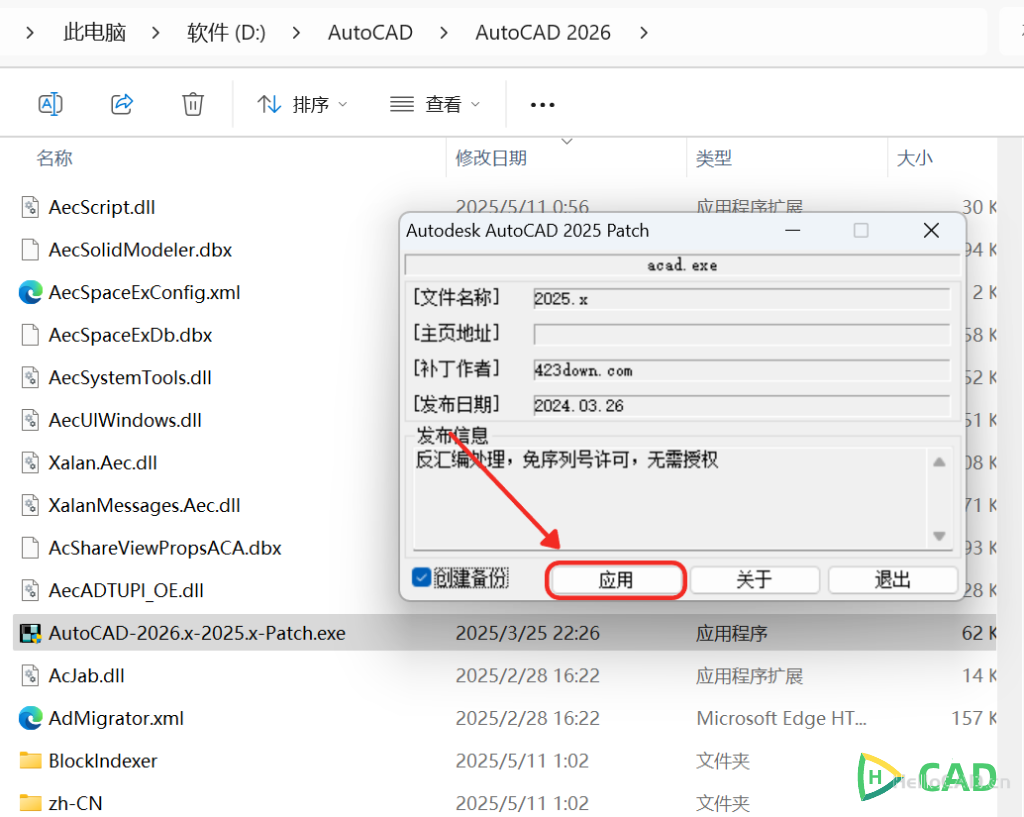Click the acad.exe bar in Patch dialog
The image size is (1024, 817).
[x=682, y=265]
